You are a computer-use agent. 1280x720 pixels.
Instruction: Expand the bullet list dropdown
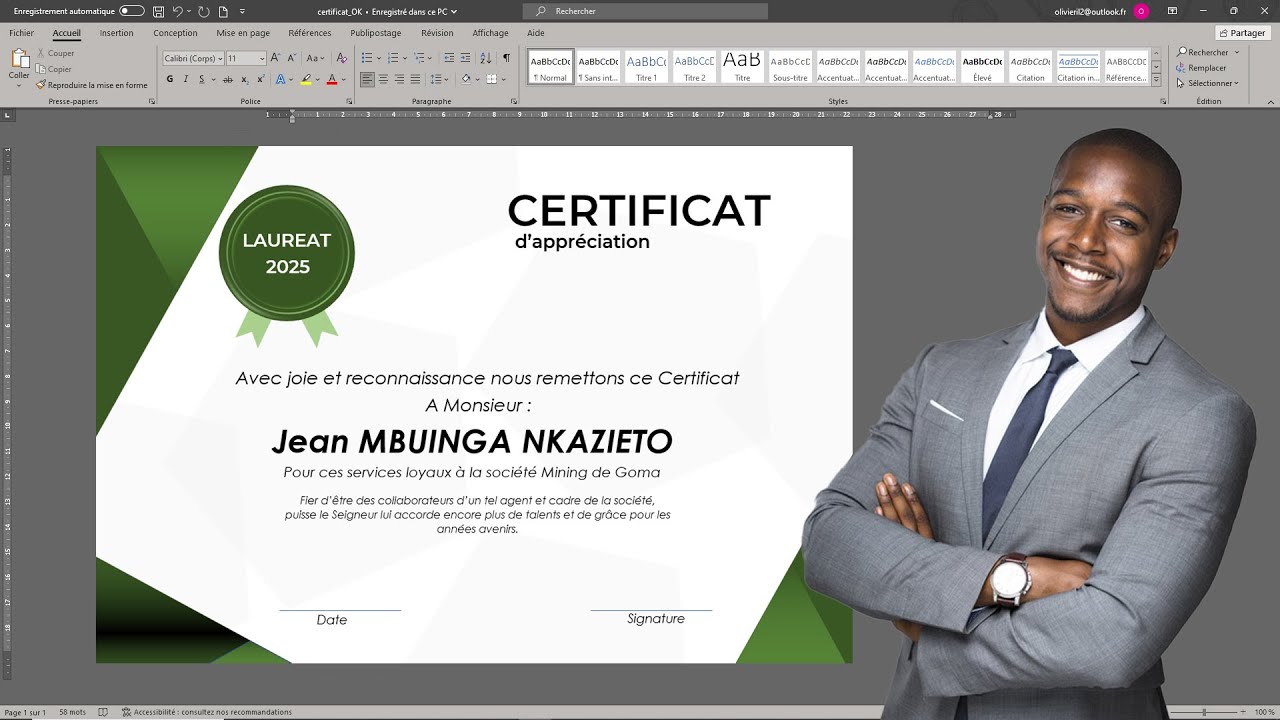coord(379,58)
